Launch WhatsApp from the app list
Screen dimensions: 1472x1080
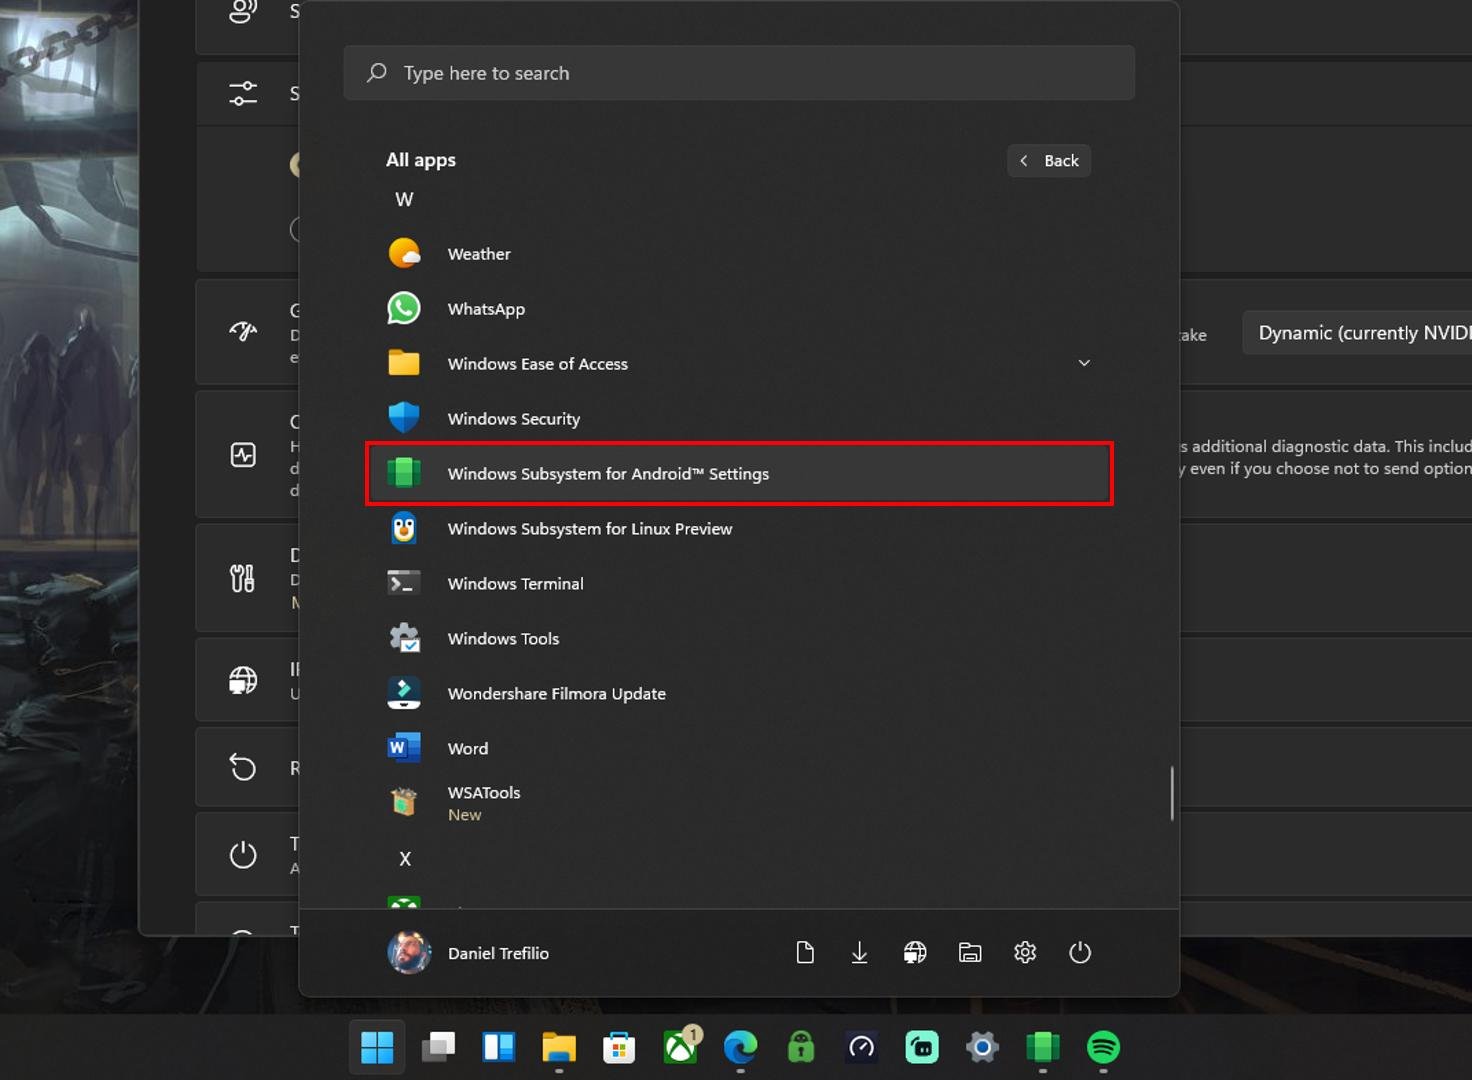(738, 309)
